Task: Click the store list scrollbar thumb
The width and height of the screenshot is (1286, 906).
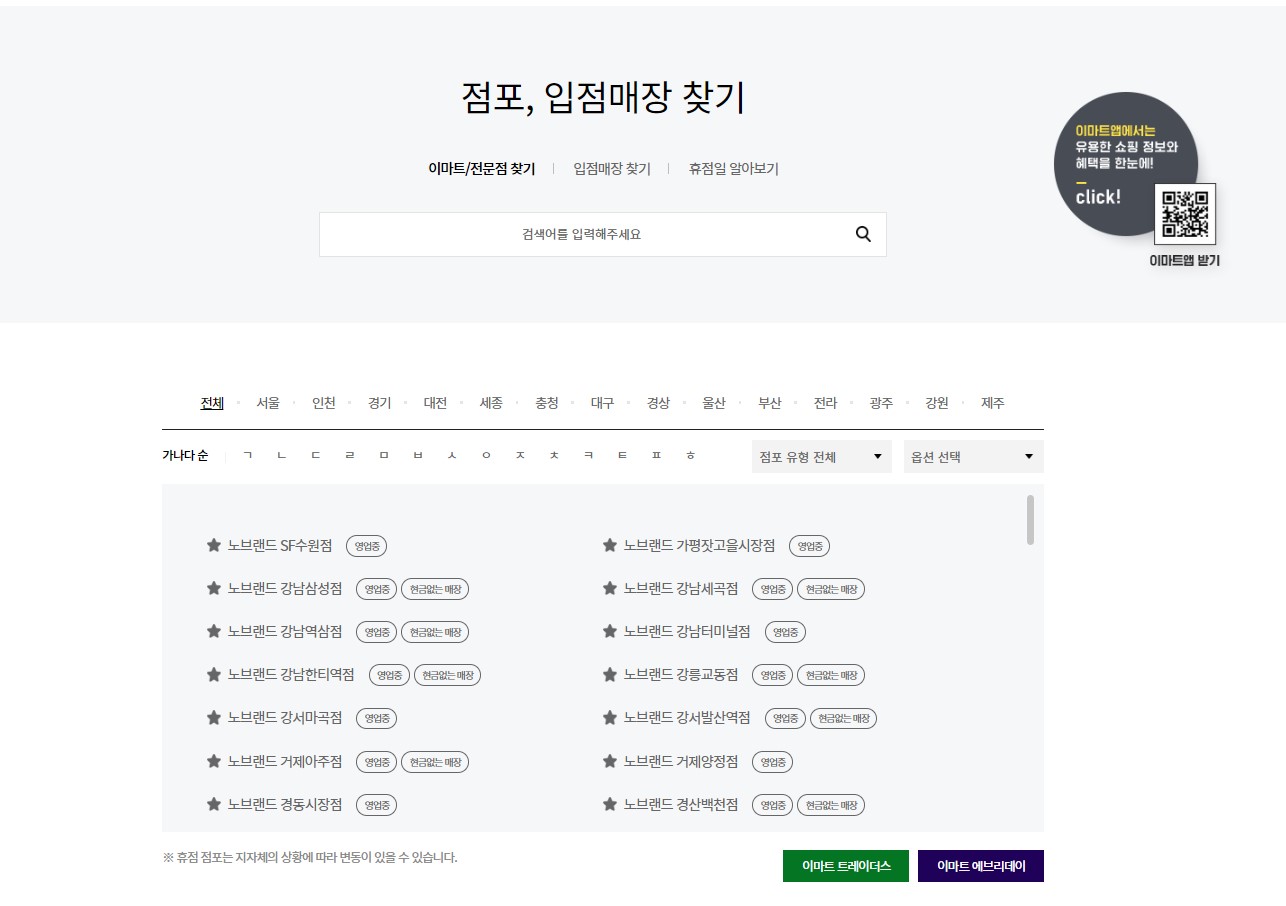Action: [1030, 520]
